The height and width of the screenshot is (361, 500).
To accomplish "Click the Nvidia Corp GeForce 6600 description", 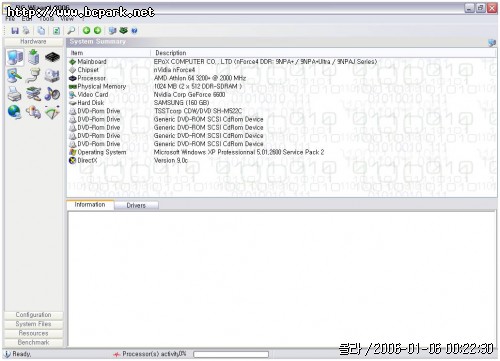I will tap(189, 95).
